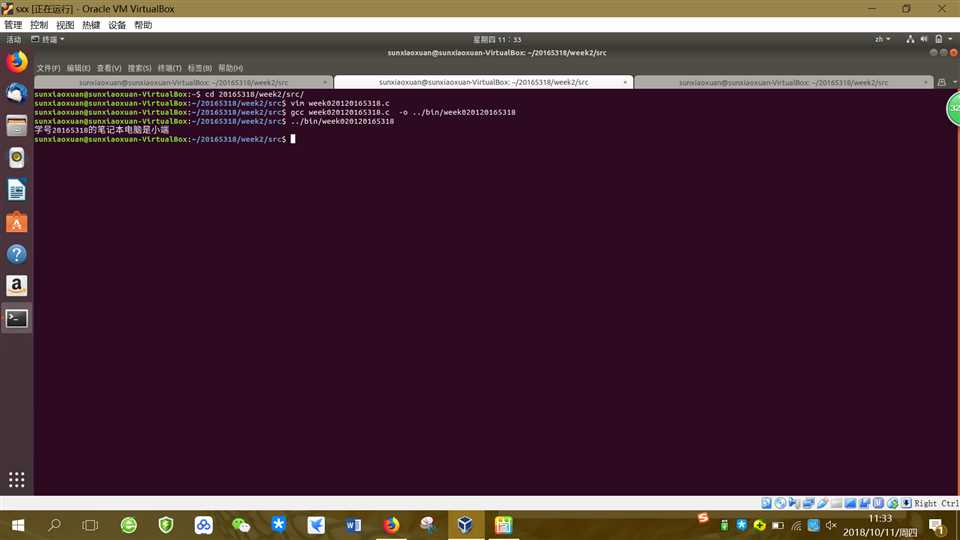Click the VirtualBox shared folders status icon
Viewport: 960px width, 540px height.
click(836, 503)
